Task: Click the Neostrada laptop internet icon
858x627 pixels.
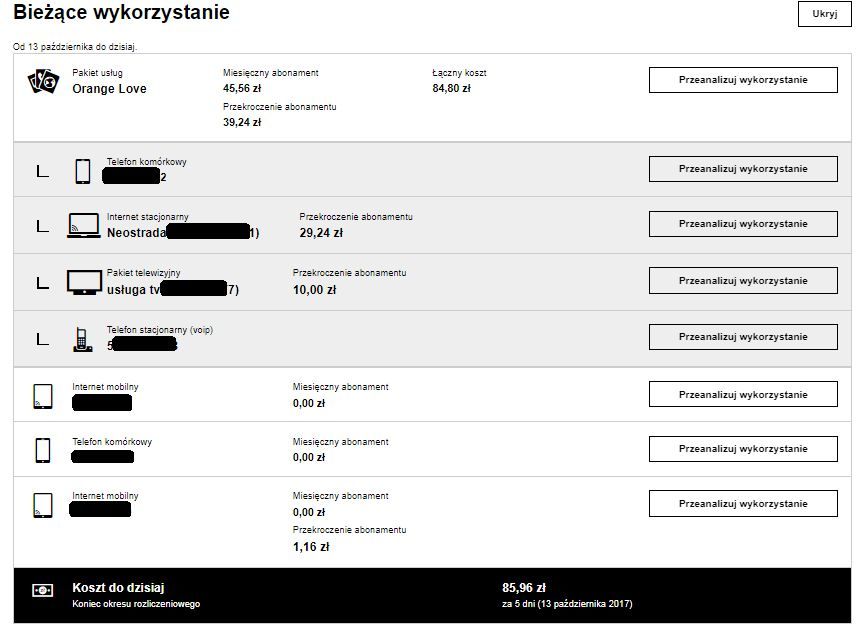Action: [x=84, y=226]
